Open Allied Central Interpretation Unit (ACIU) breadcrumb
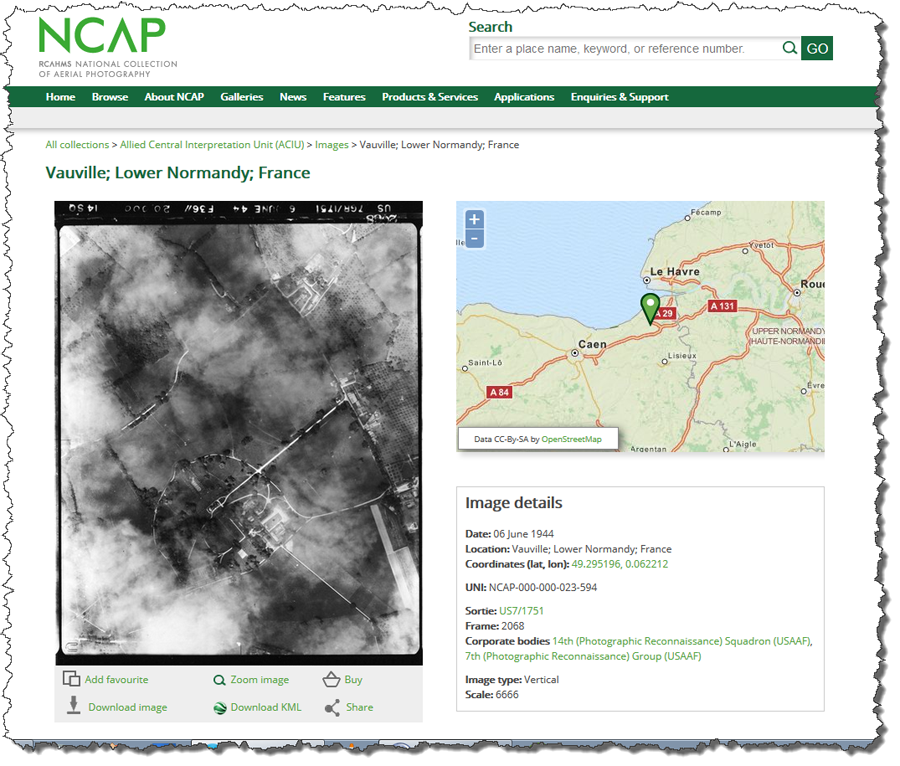This screenshot has width=900, height=766. (x=212, y=145)
